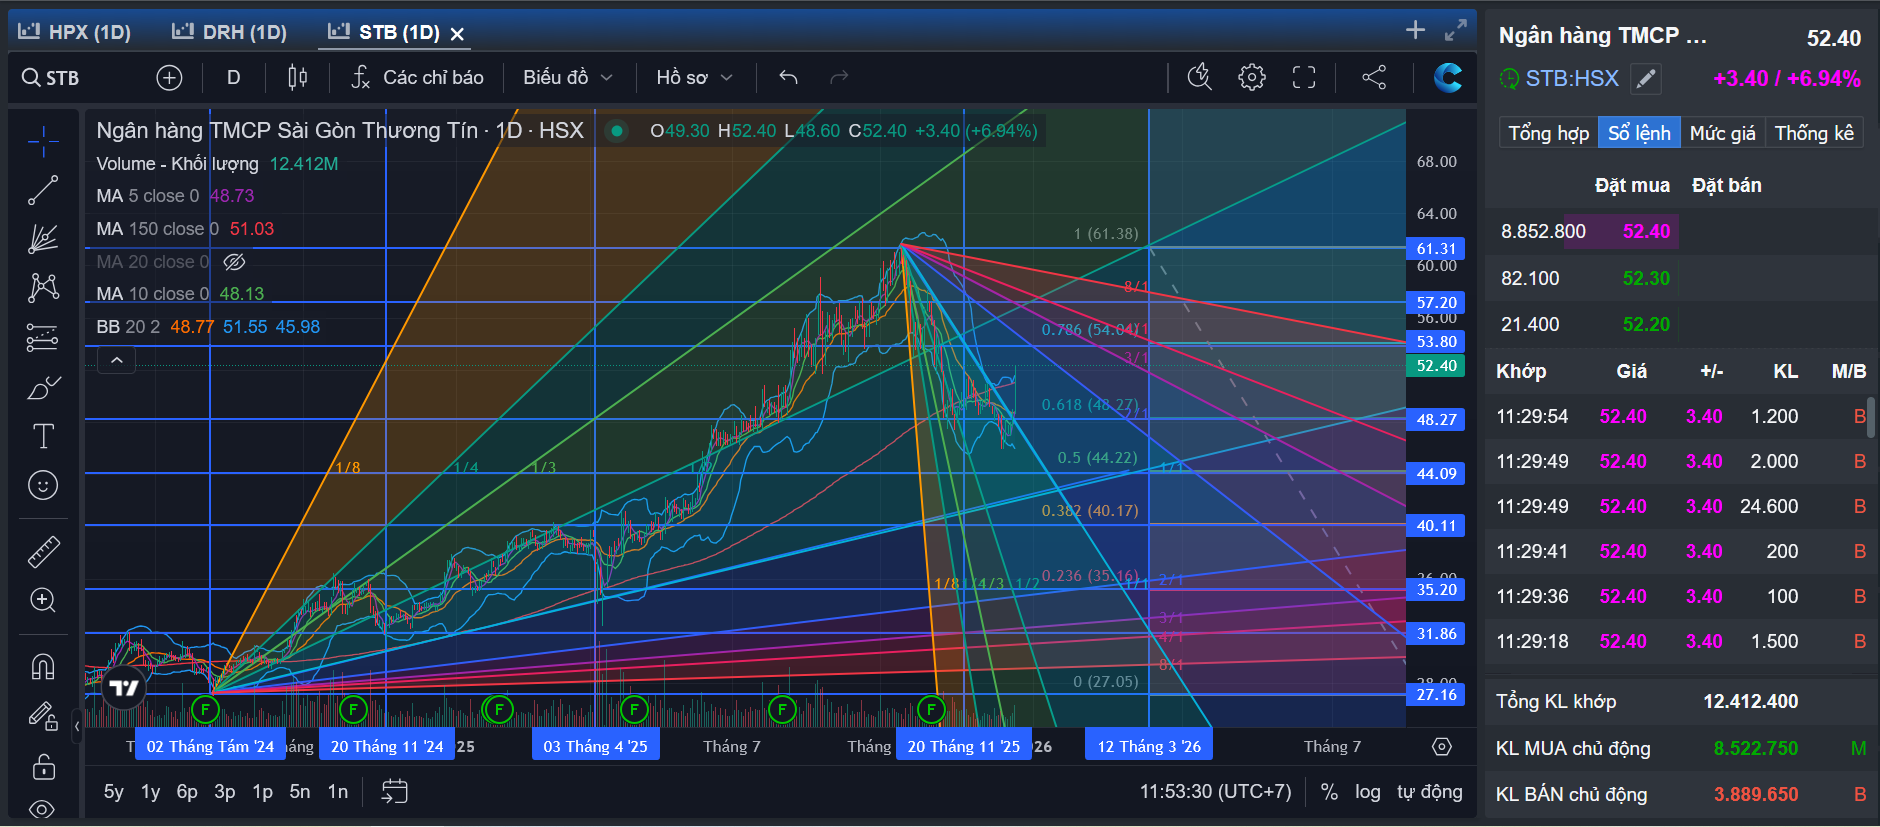
Task: Toggle percent scale mode
Action: [x=1329, y=792]
